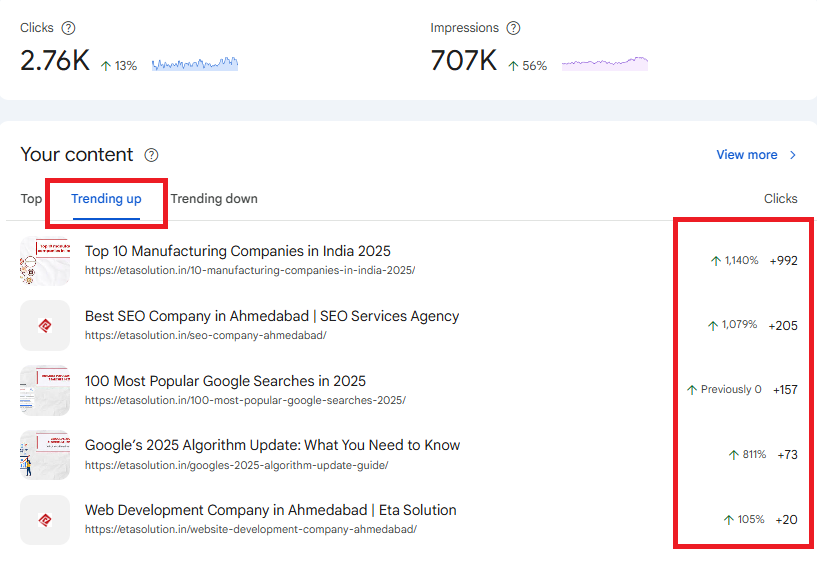
Task: Click the Clicks column header
Action: [x=781, y=199]
